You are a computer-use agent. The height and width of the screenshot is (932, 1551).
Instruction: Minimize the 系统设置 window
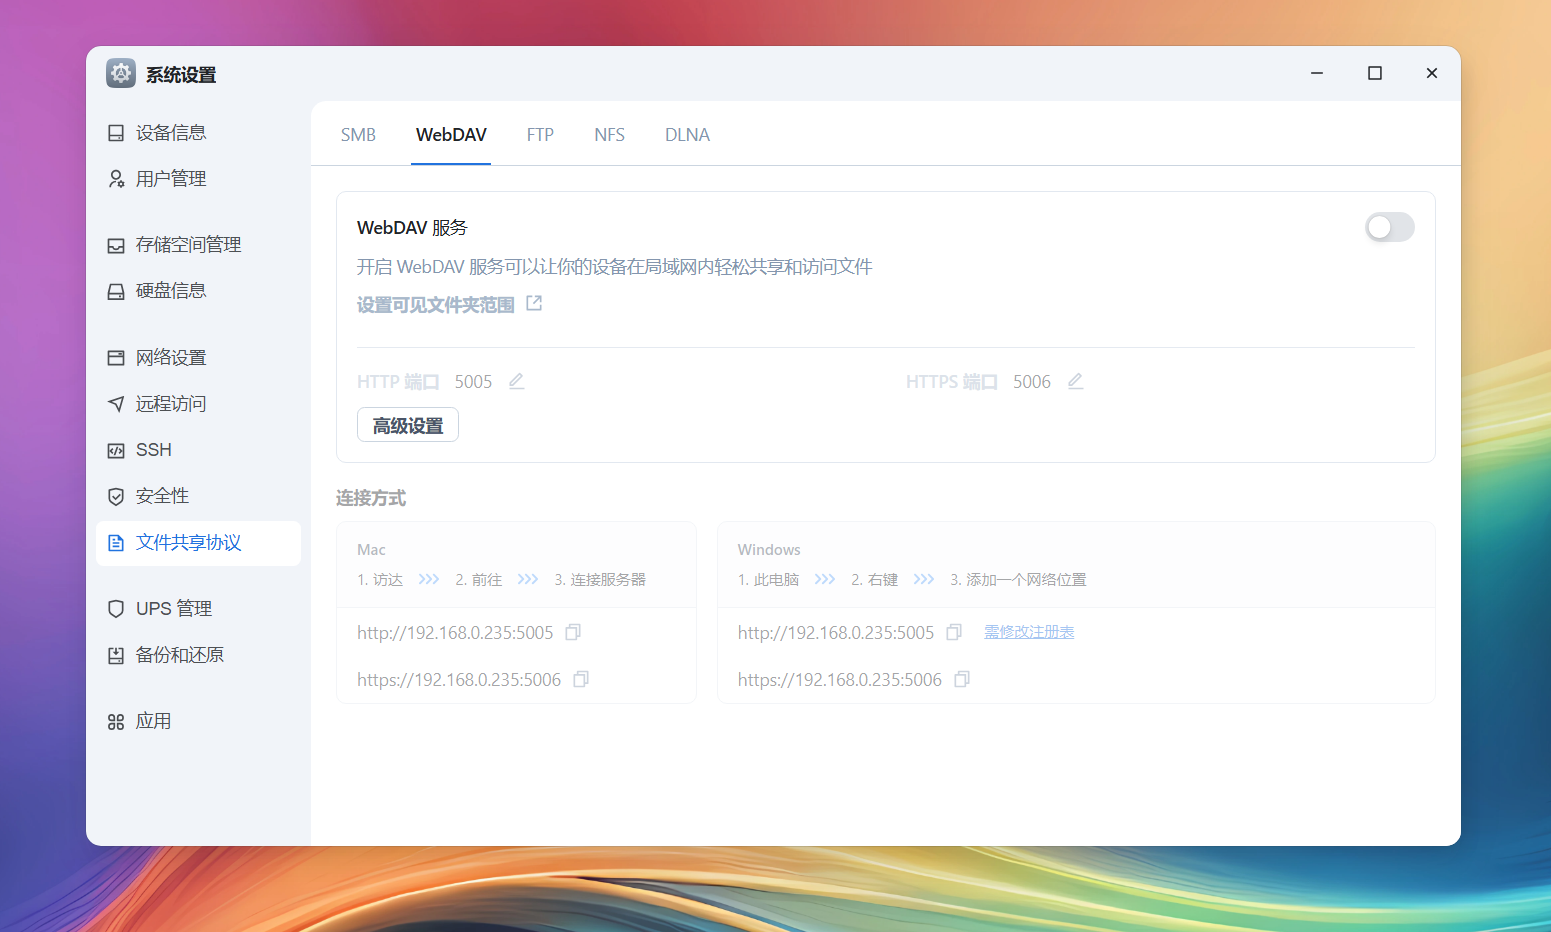1317,73
